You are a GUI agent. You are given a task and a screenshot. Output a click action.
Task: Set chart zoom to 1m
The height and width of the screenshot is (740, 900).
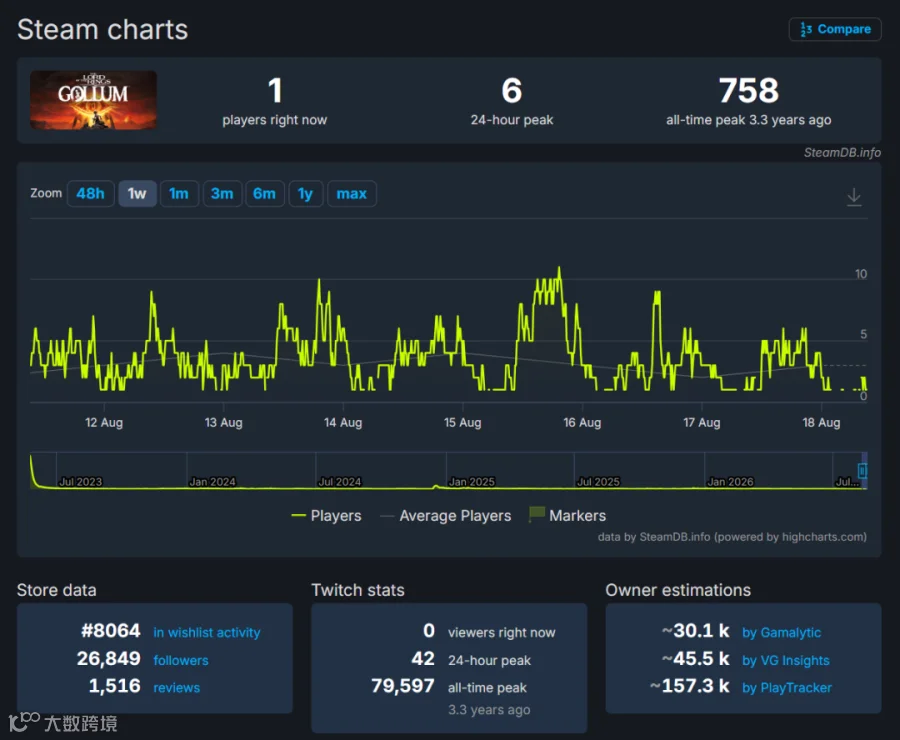[x=179, y=193]
